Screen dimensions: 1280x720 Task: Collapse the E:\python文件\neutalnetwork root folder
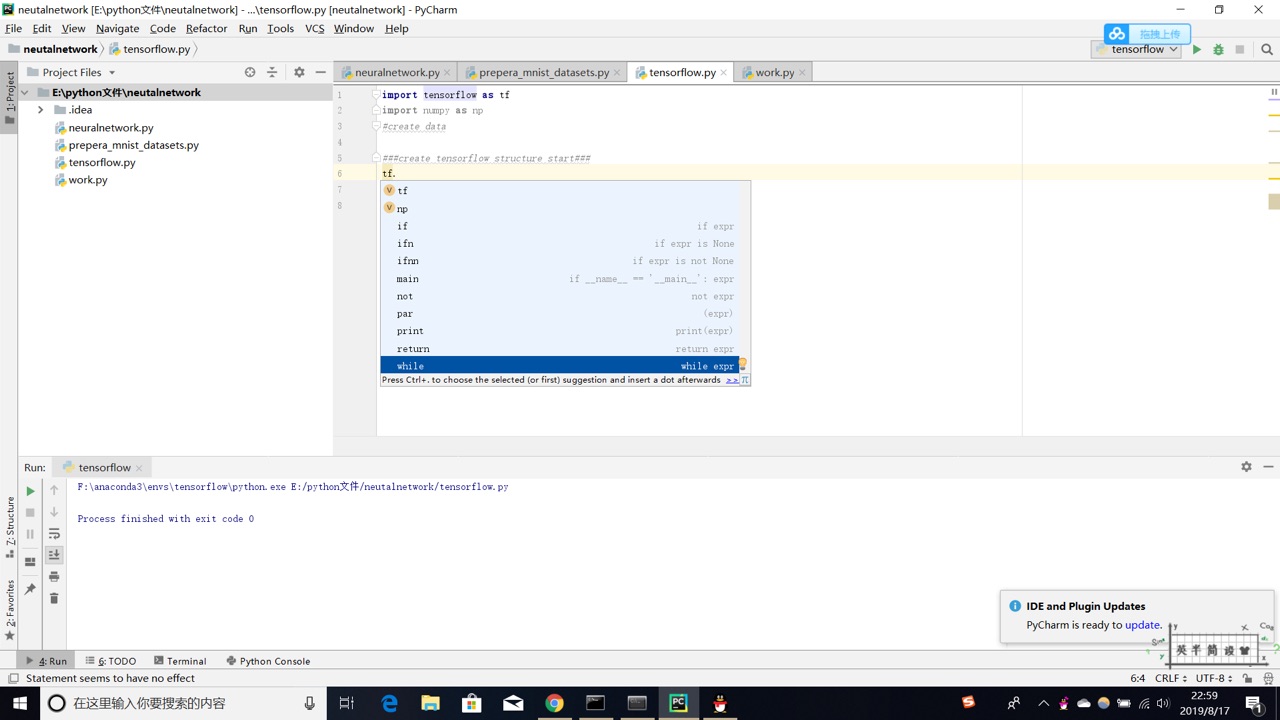(25, 92)
